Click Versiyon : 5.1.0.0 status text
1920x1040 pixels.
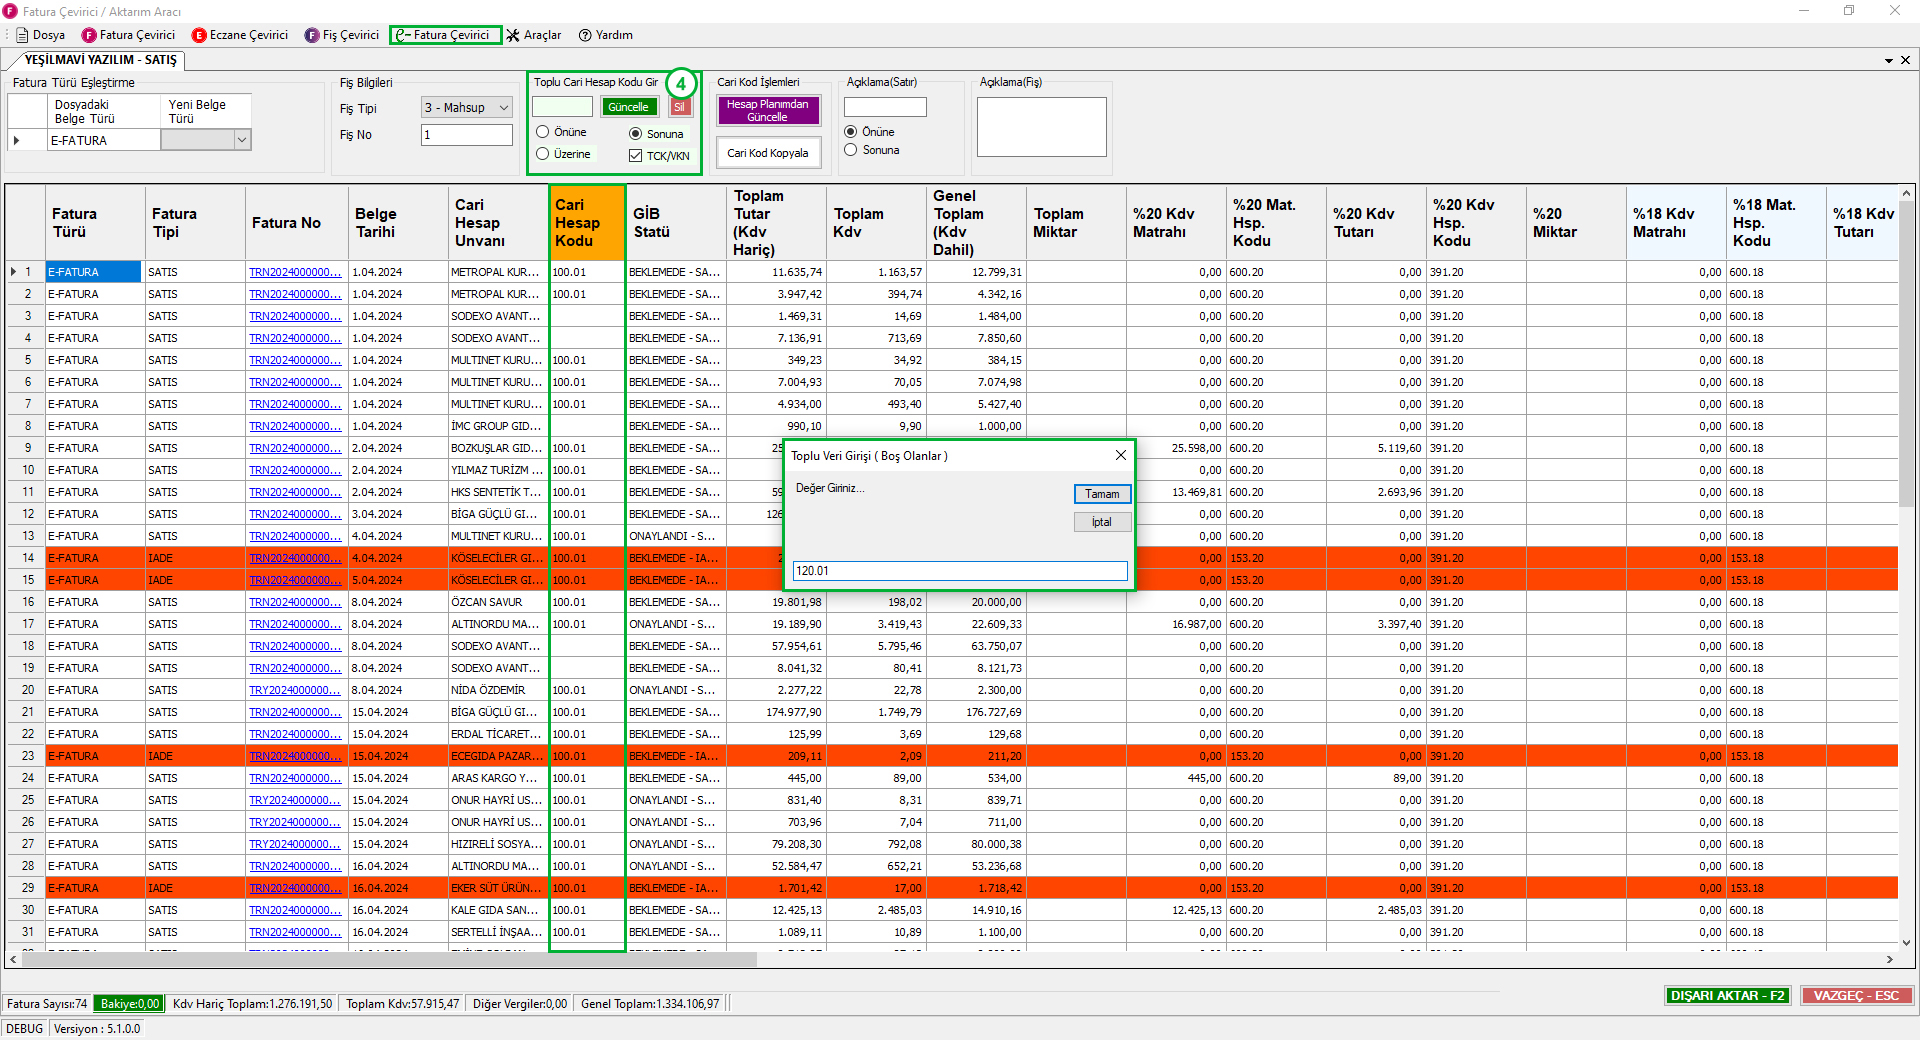(x=97, y=1029)
